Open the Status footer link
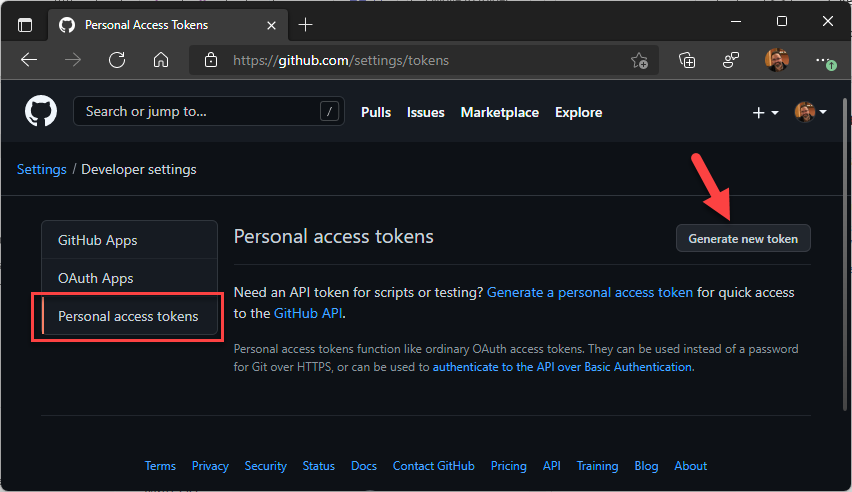Image resolution: width=852 pixels, height=492 pixels. point(318,466)
